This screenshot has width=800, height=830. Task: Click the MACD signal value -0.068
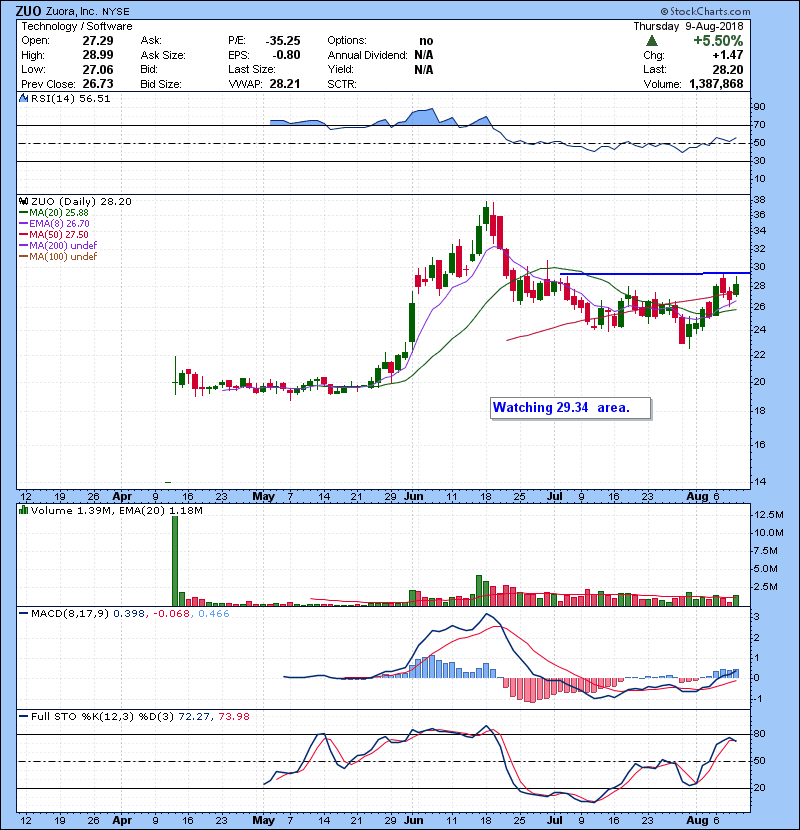pyautogui.click(x=171, y=614)
